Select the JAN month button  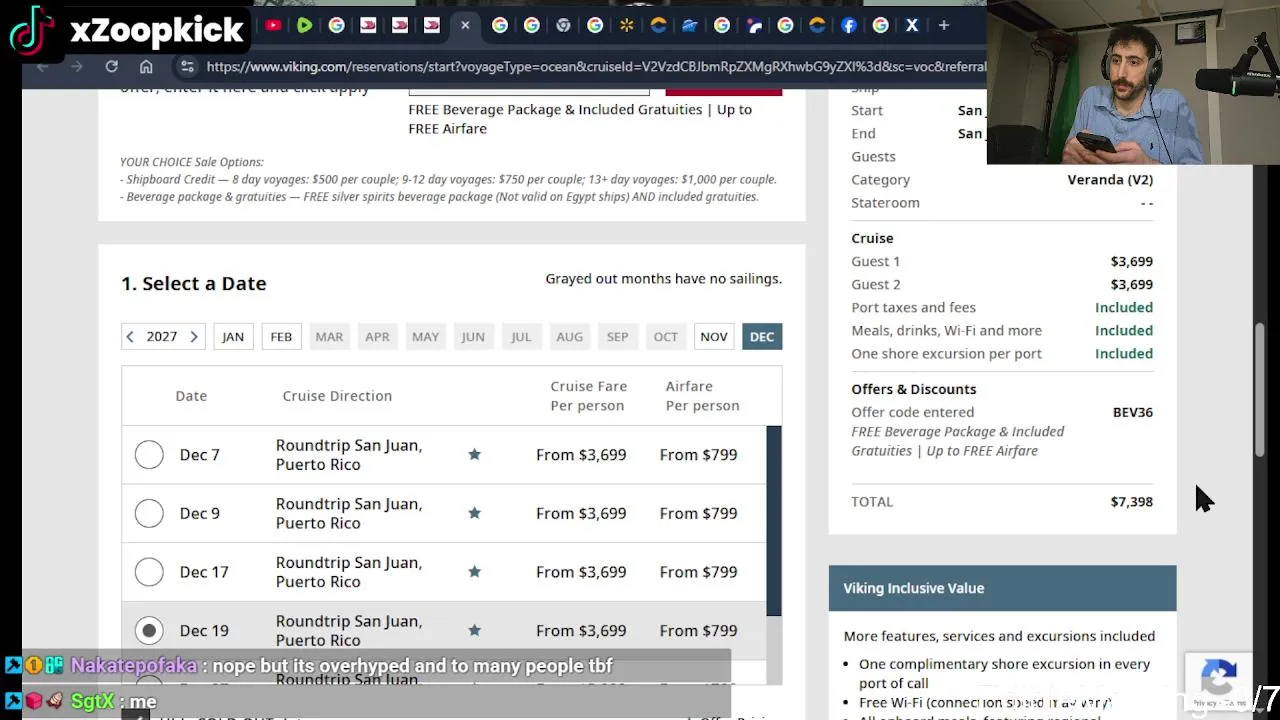point(232,337)
